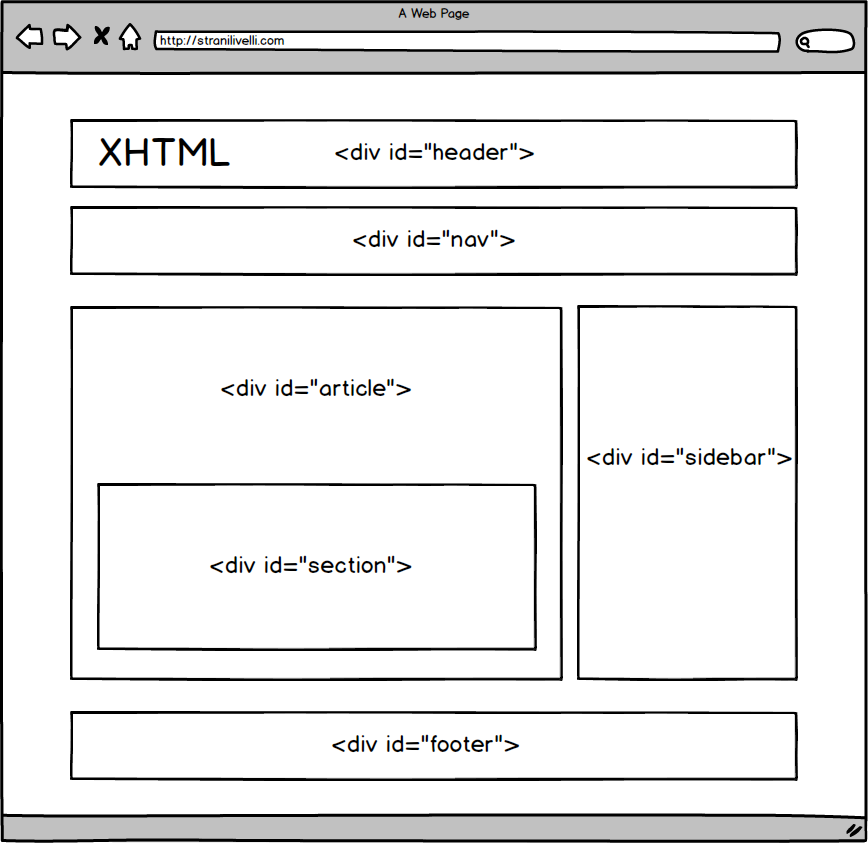Screen dimensions: 868x843
Task: Click the XHTML logo text
Action: click(x=162, y=152)
